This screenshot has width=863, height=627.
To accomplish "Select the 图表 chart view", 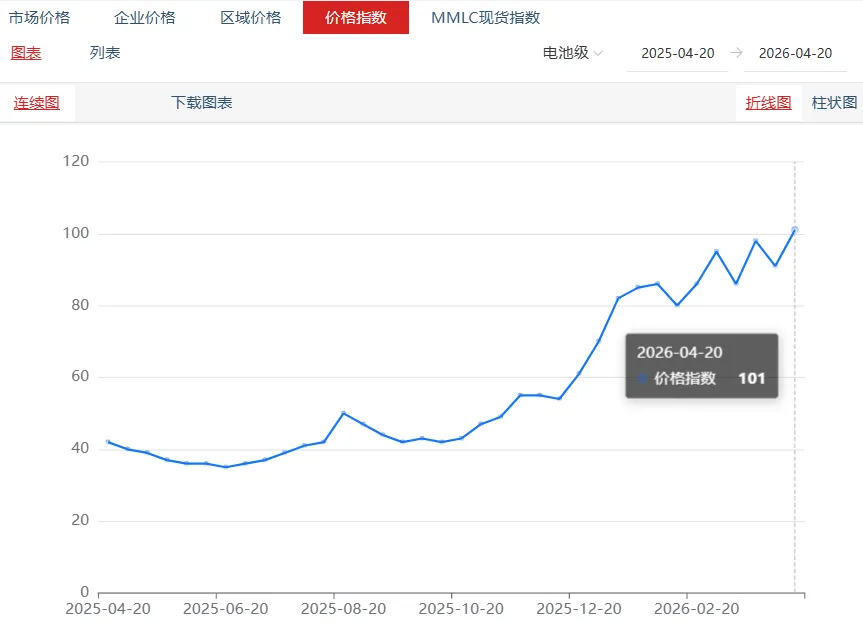I will click(x=25, y=52).
